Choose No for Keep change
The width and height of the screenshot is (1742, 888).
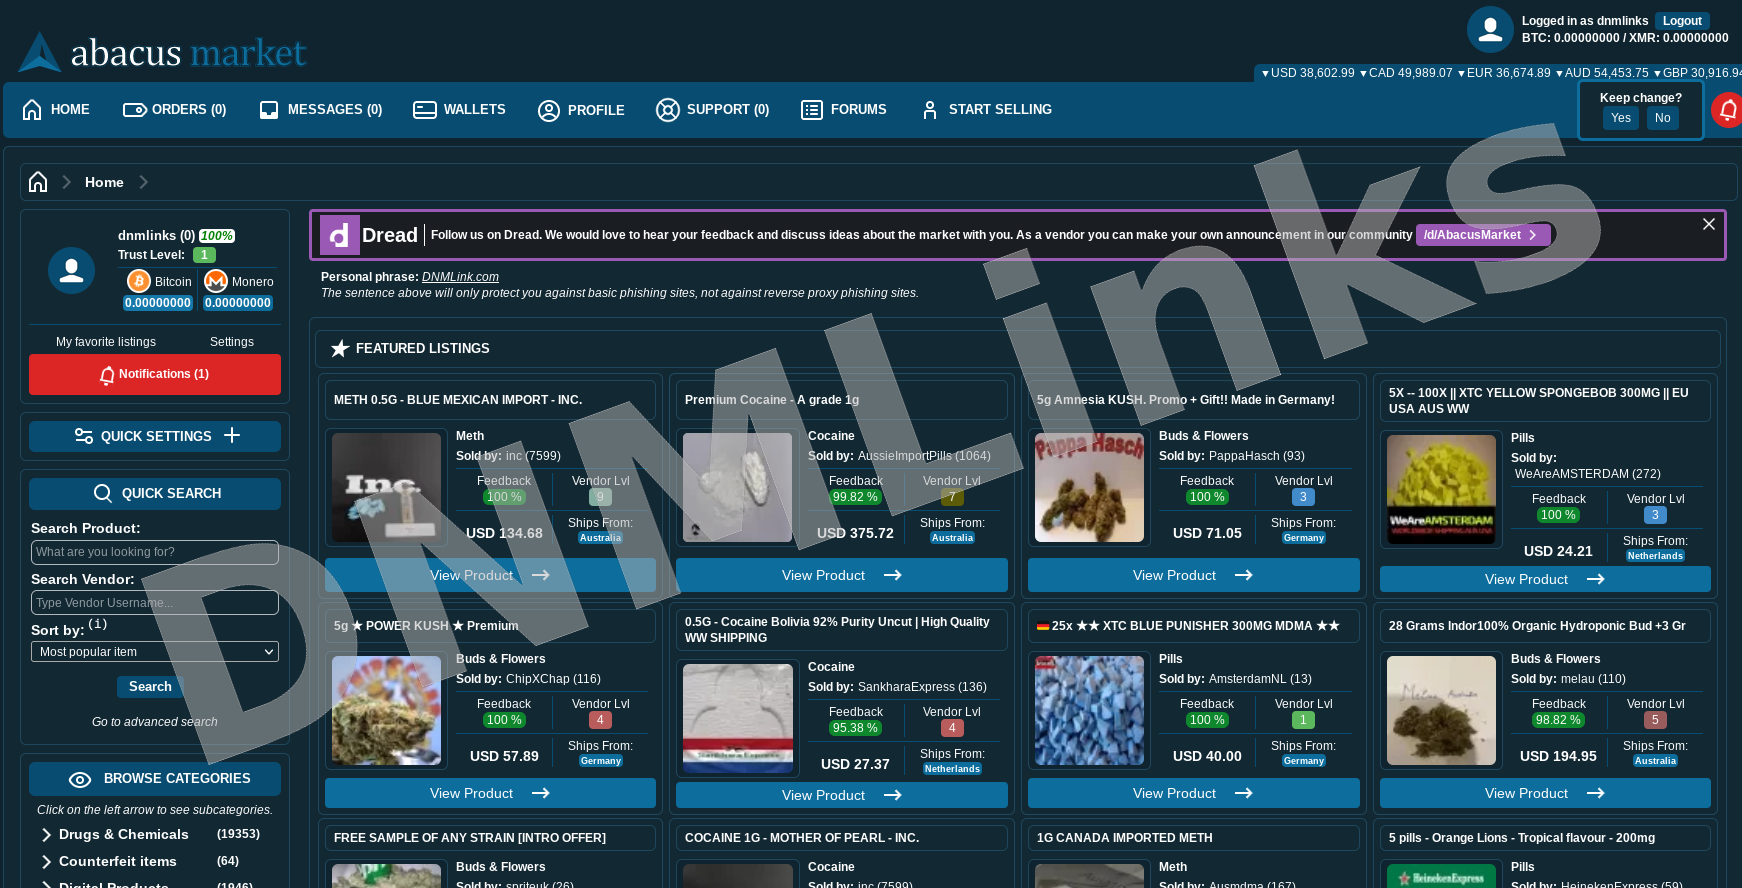1663,118
